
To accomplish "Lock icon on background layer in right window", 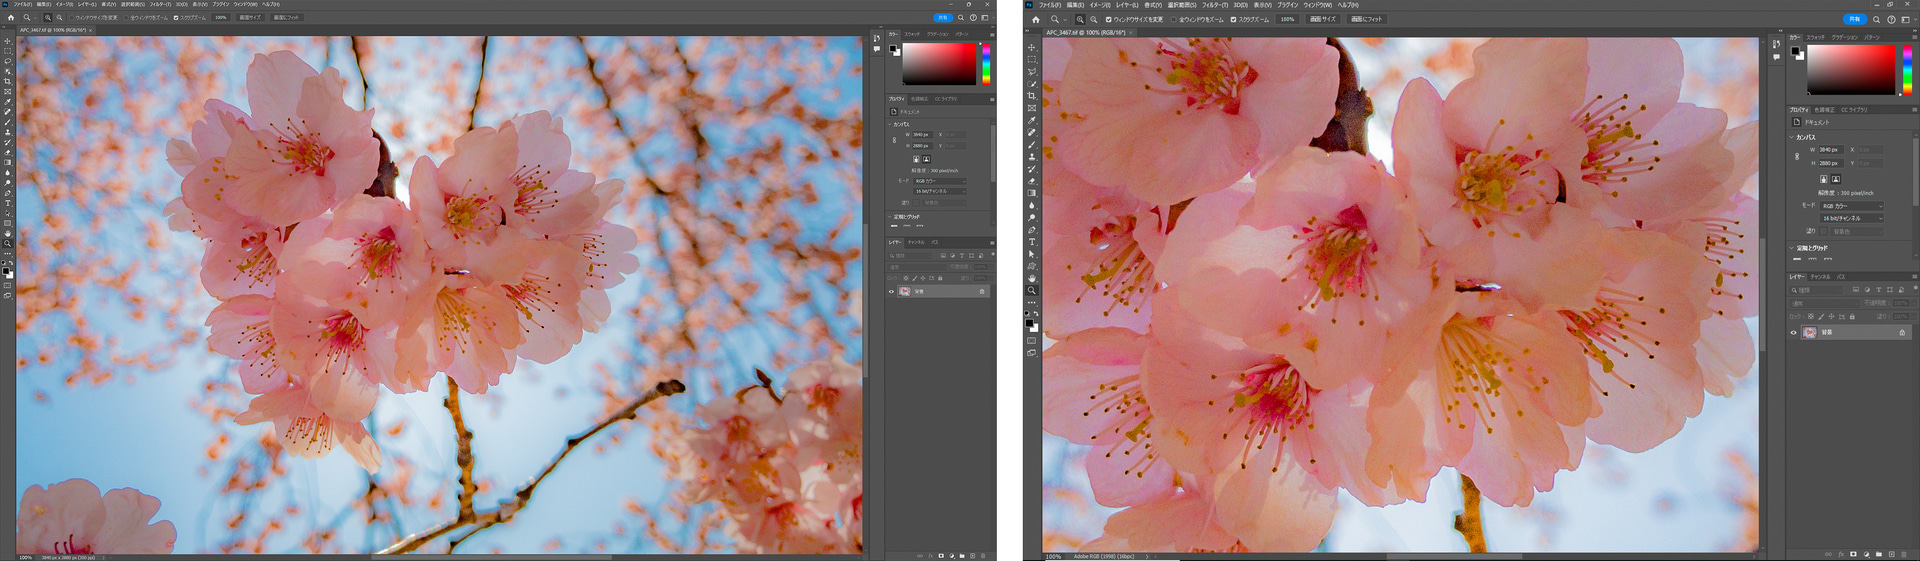I will coord(1902,332).
